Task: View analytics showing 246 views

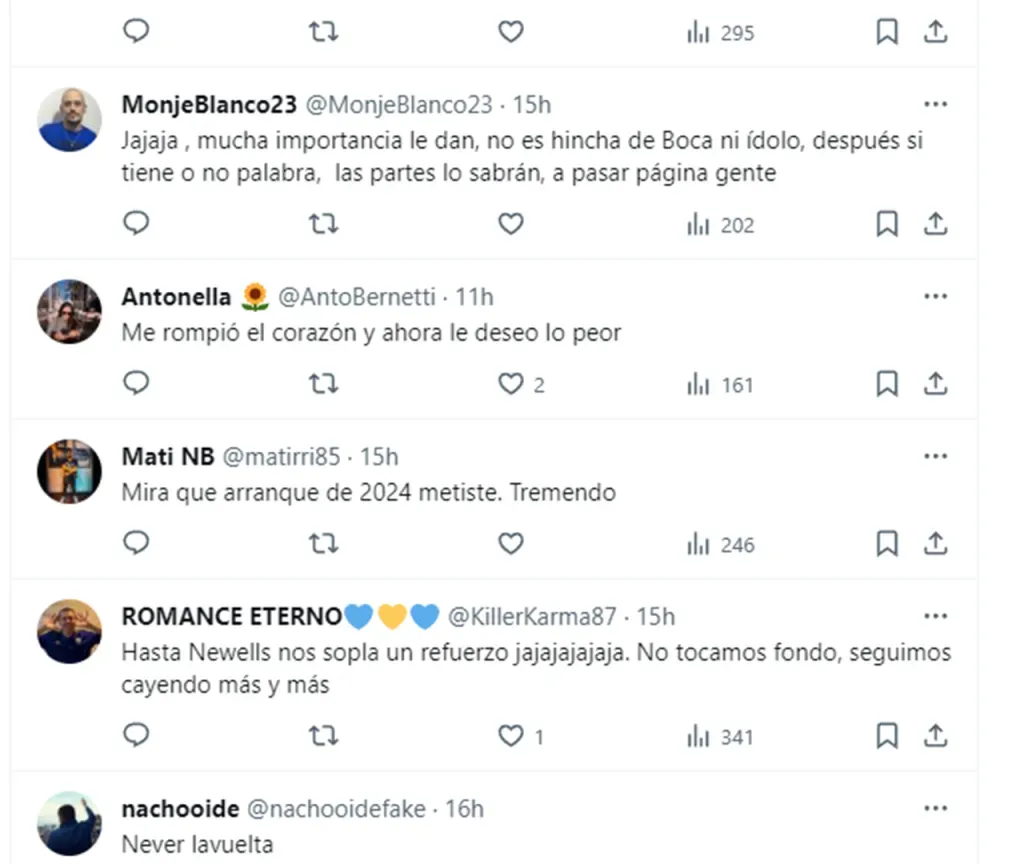Action: [x=721, y=545]
